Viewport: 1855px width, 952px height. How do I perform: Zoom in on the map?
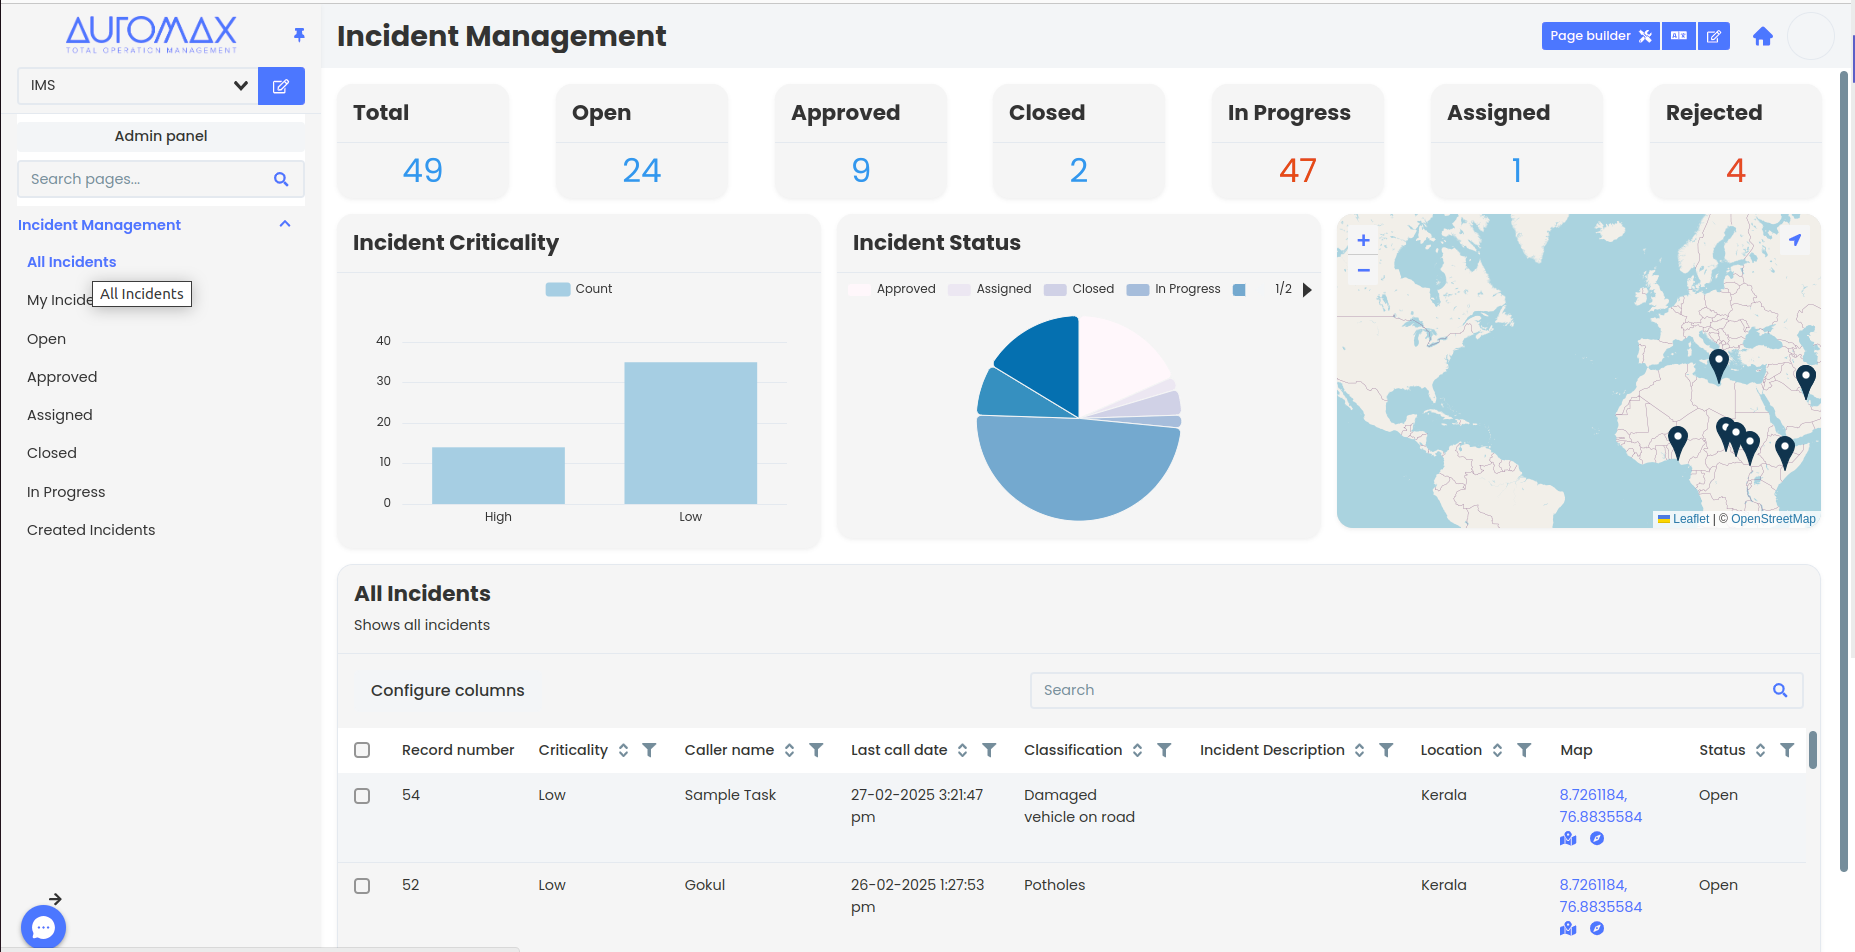1363,240
